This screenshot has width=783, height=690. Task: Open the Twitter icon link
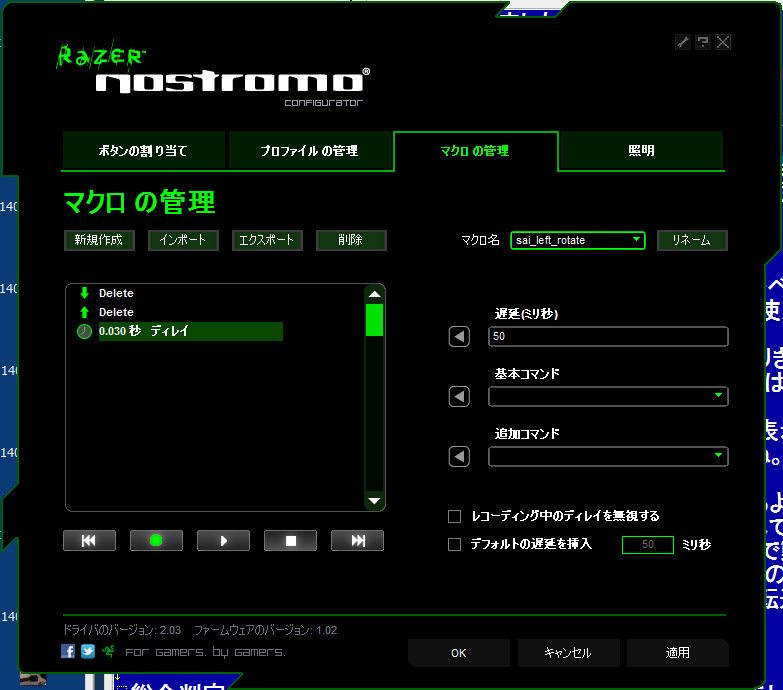88,651
